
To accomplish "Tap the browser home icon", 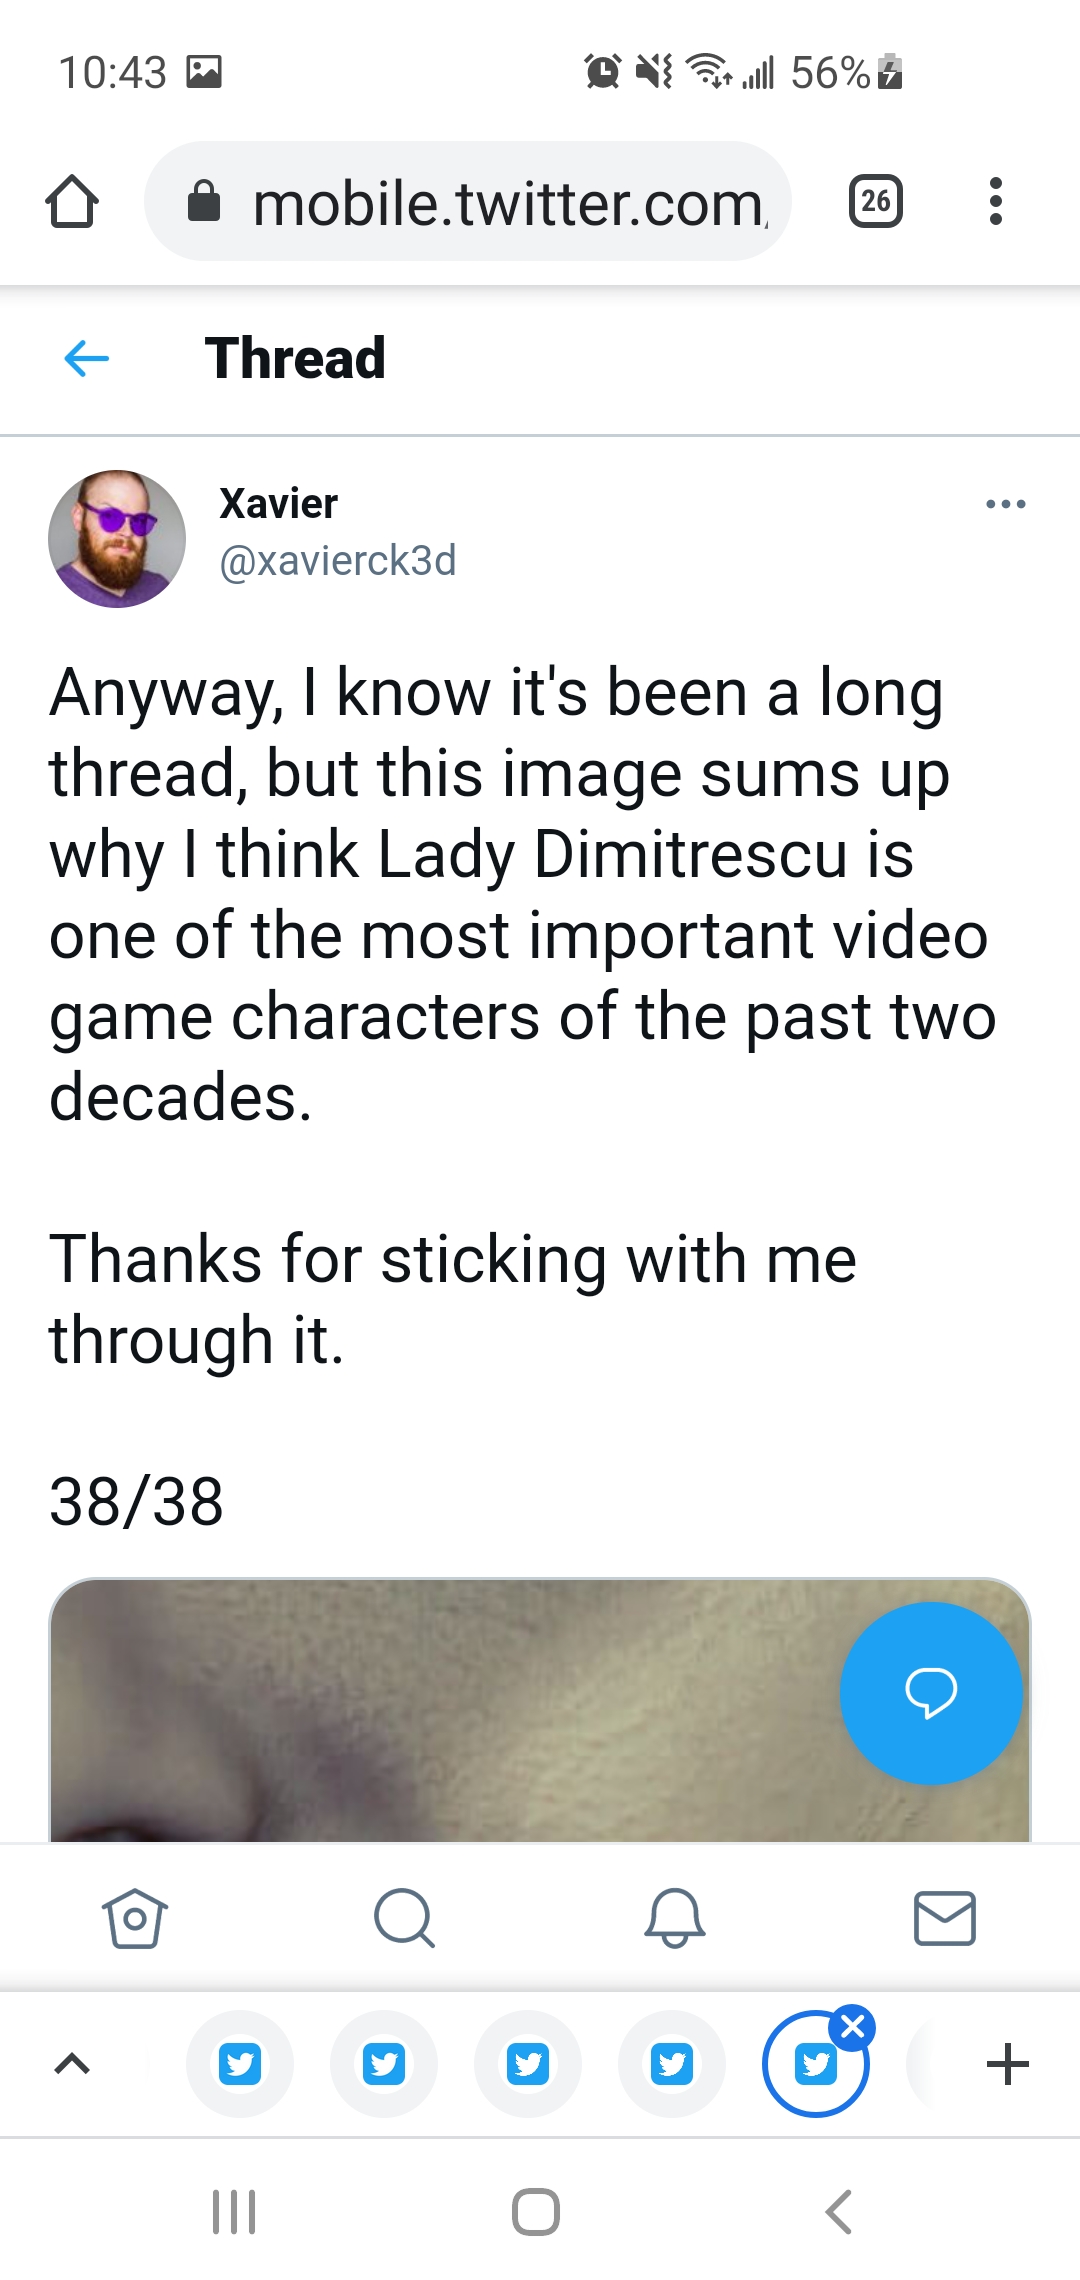I will pos(72,202).
